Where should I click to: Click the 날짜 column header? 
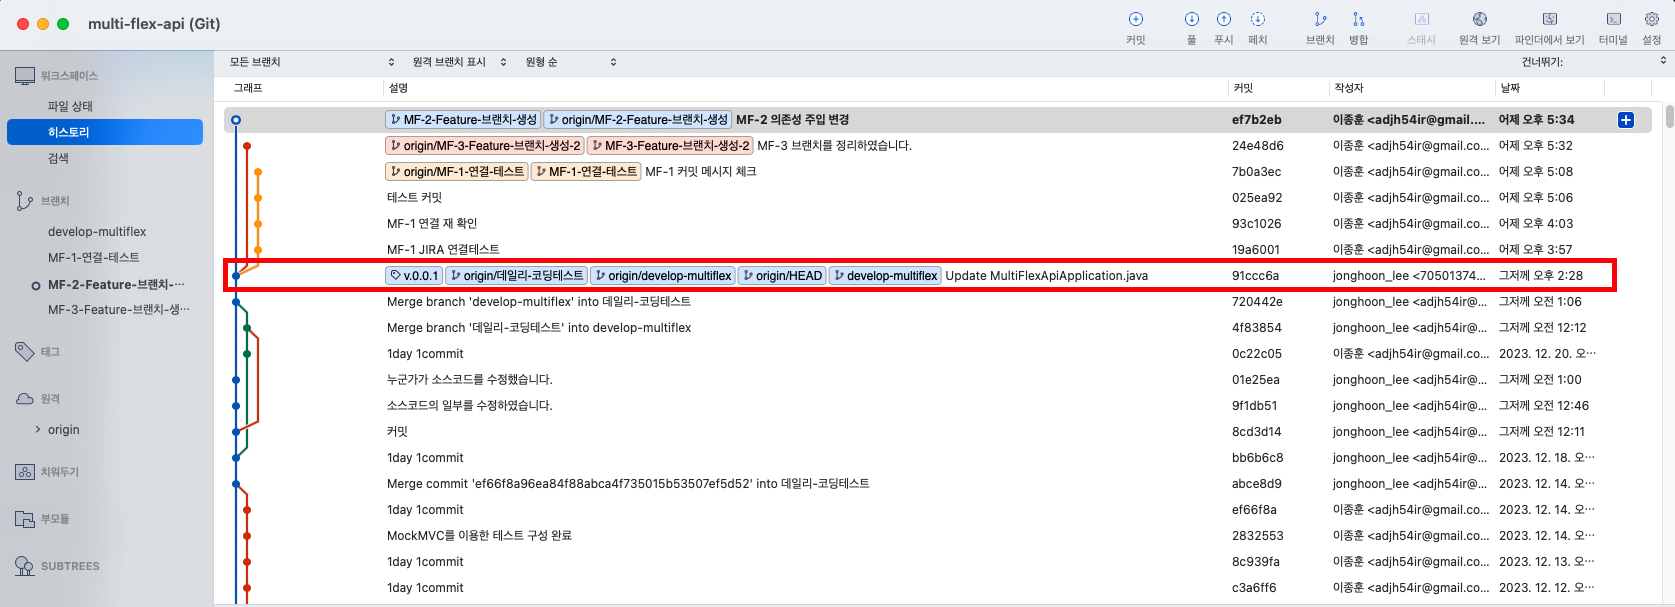coord(1510,88)
